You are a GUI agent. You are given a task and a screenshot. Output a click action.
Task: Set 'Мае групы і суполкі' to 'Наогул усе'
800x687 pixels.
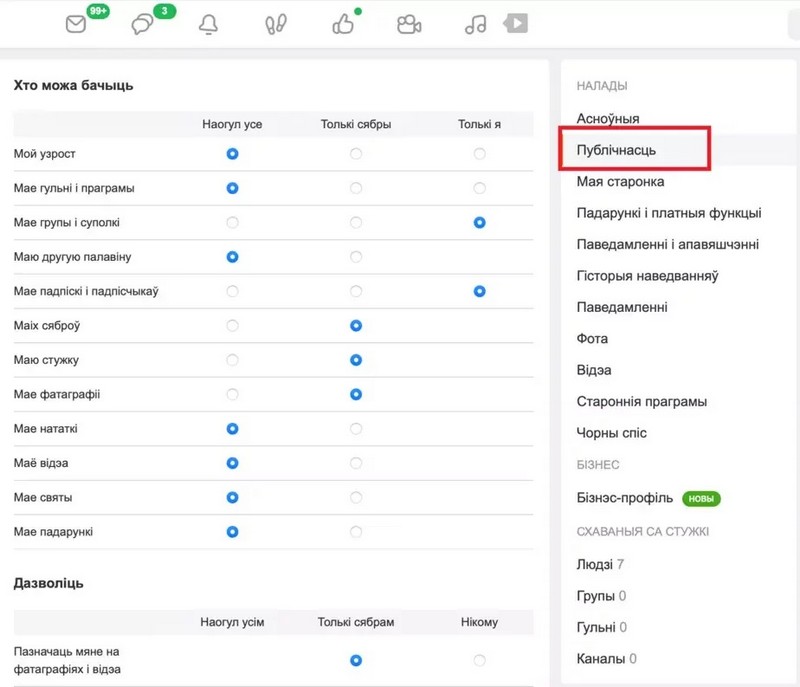pos(233,223)
